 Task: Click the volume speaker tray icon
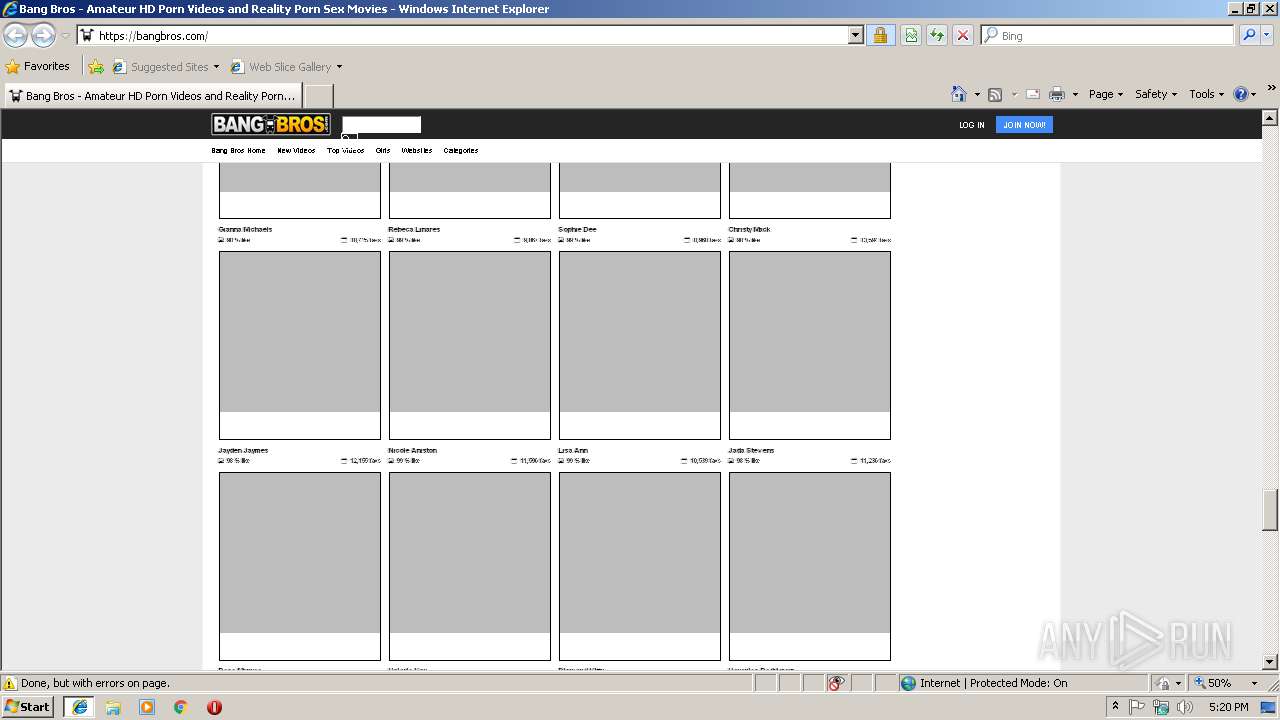pos(1184,706)
